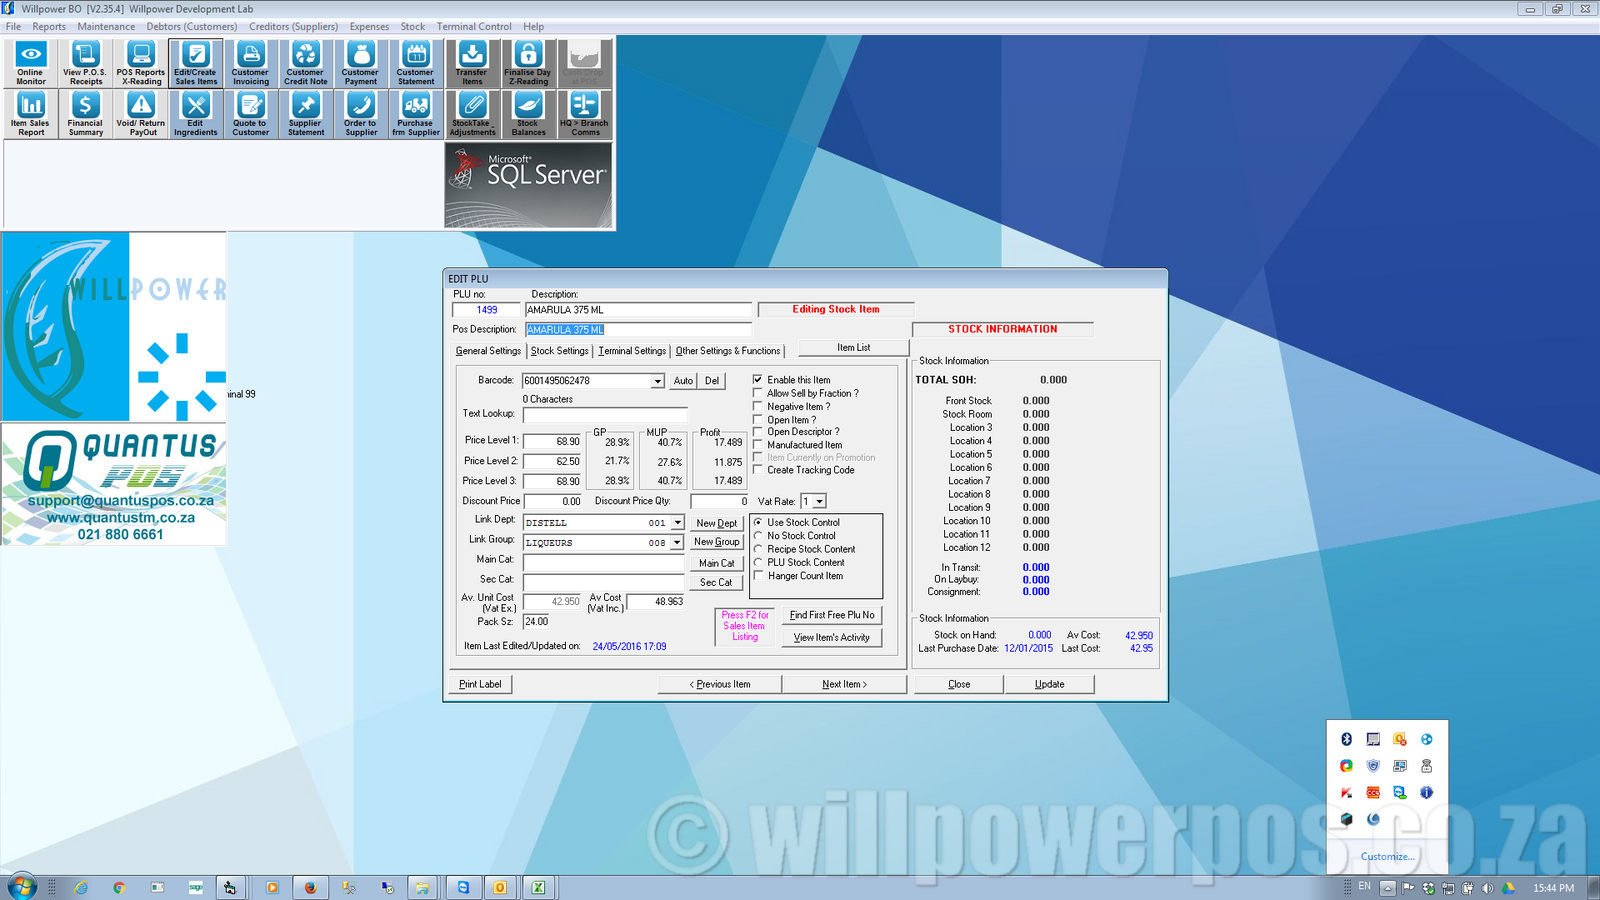Open Customer Invoicing tool

click(x=251, y=63)
